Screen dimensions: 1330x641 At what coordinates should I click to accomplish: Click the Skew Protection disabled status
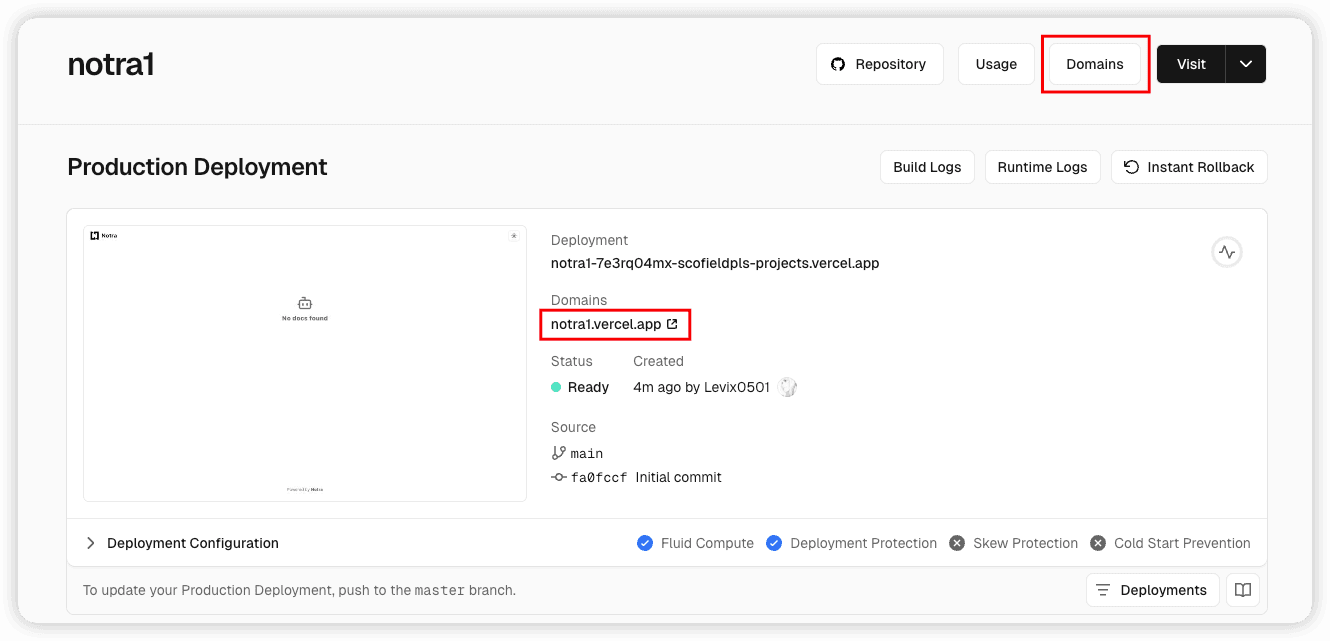(x=956, y=543)
